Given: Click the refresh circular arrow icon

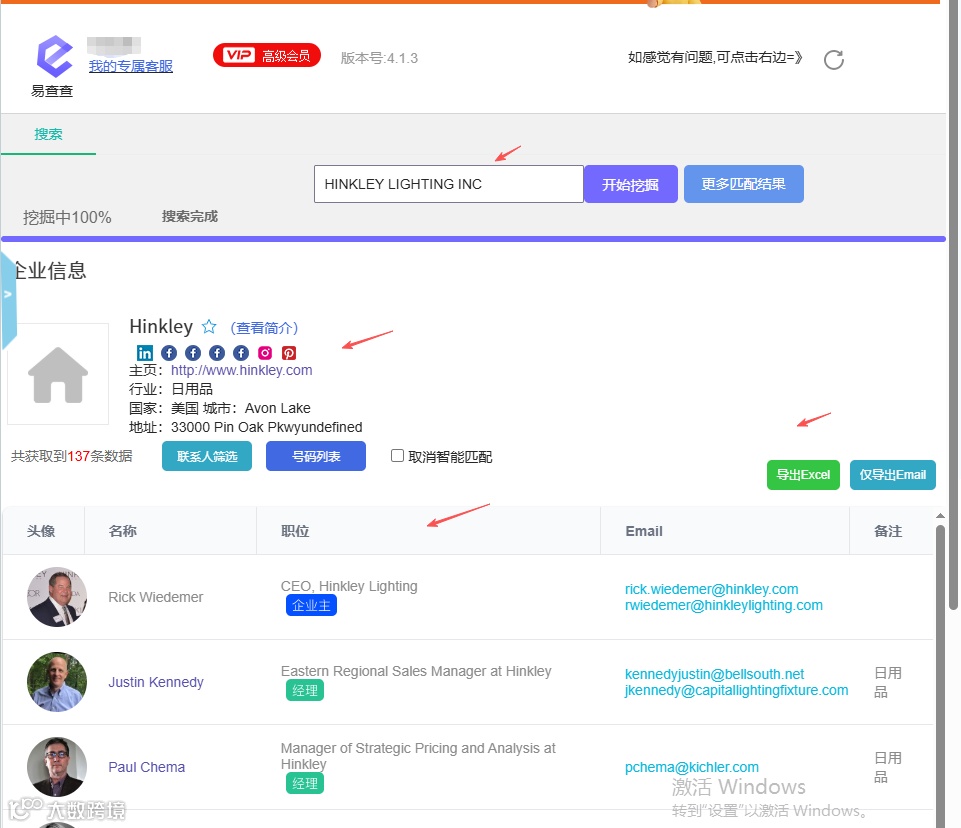Looking at the screenshot, I should click(834, 59).
